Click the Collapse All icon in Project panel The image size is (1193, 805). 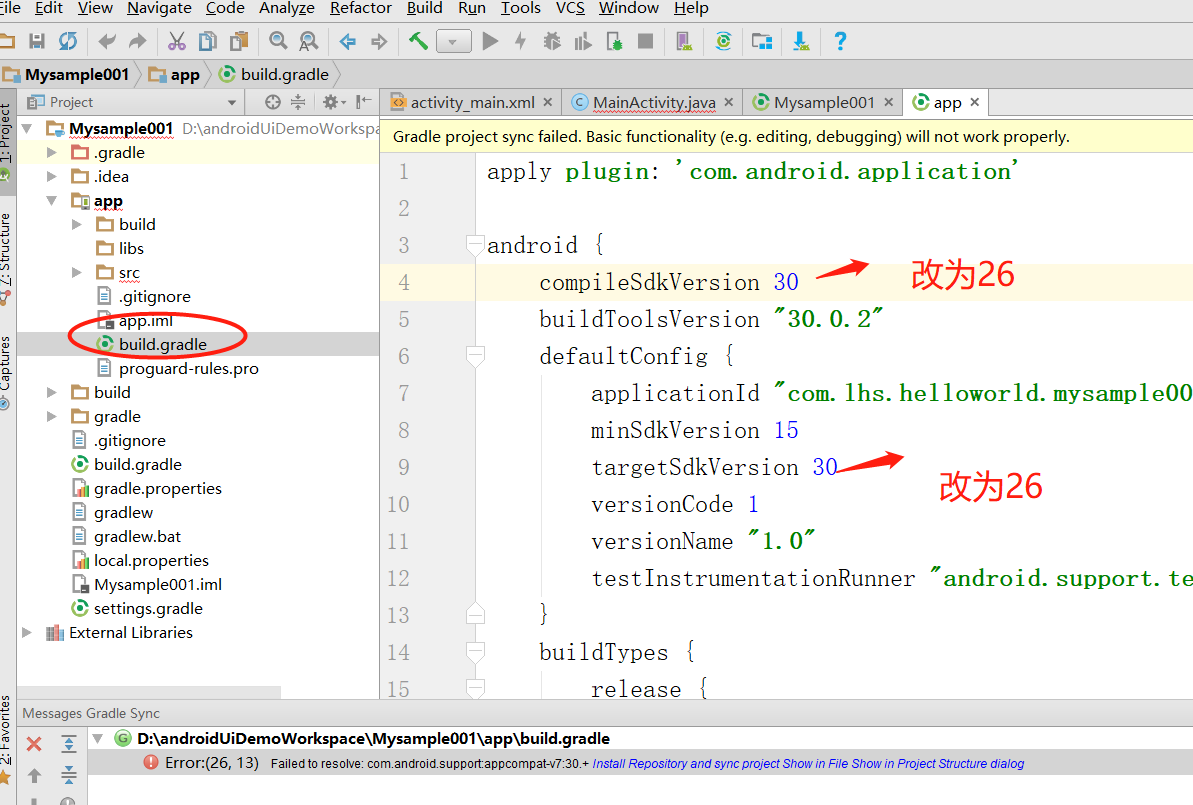[x=298, y=102]
